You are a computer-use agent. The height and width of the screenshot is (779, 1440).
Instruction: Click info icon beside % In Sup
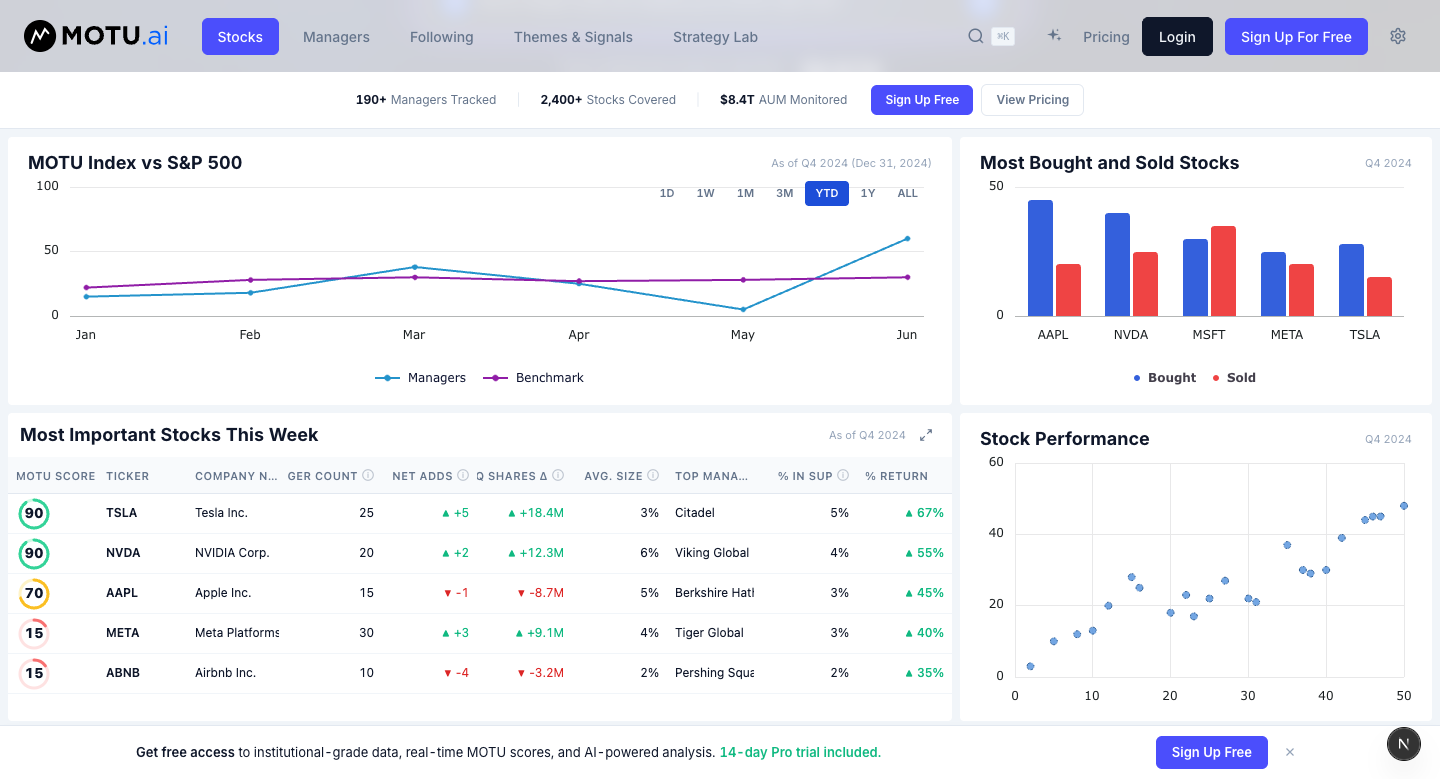coord(843,476)
